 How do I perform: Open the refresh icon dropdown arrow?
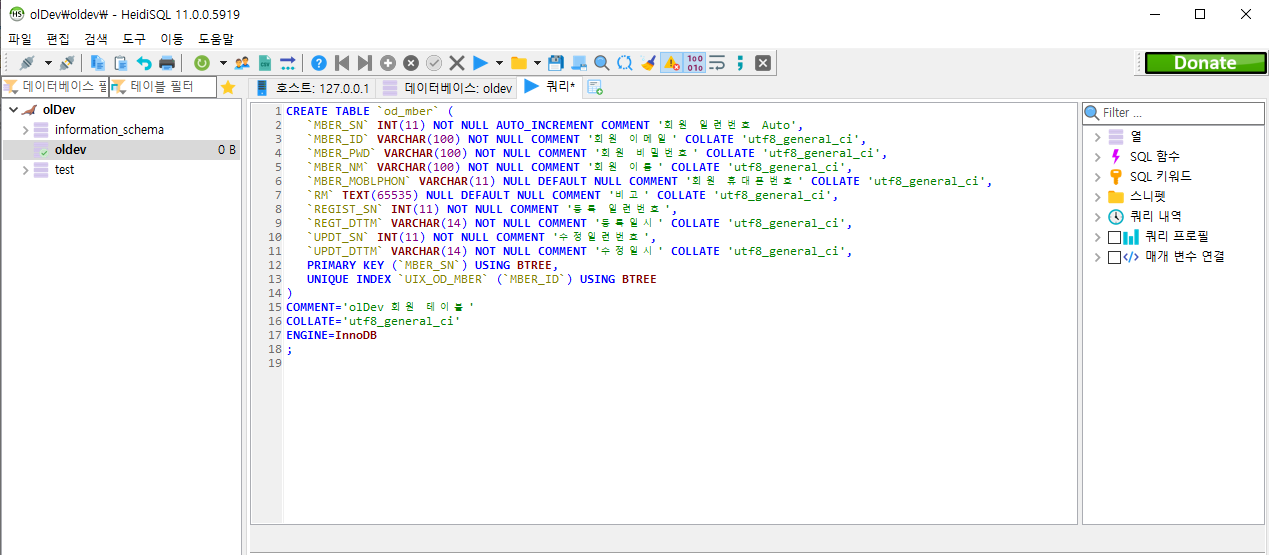click(x=223, y=63)
